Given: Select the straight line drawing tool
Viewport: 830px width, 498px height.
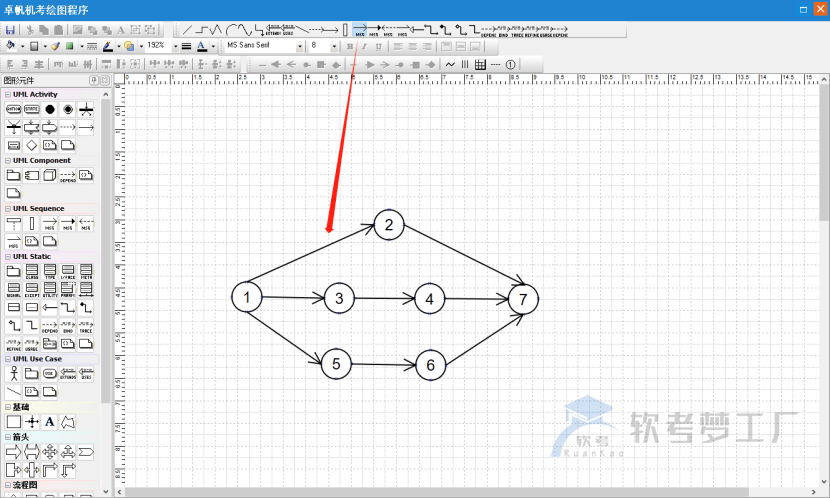Looking at the screenshot, I should tap(187, 30).
